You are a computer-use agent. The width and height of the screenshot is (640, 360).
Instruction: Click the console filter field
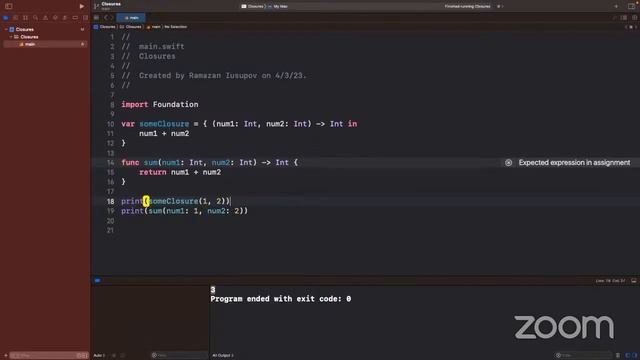pyautogui.click(x=583, y=356)
